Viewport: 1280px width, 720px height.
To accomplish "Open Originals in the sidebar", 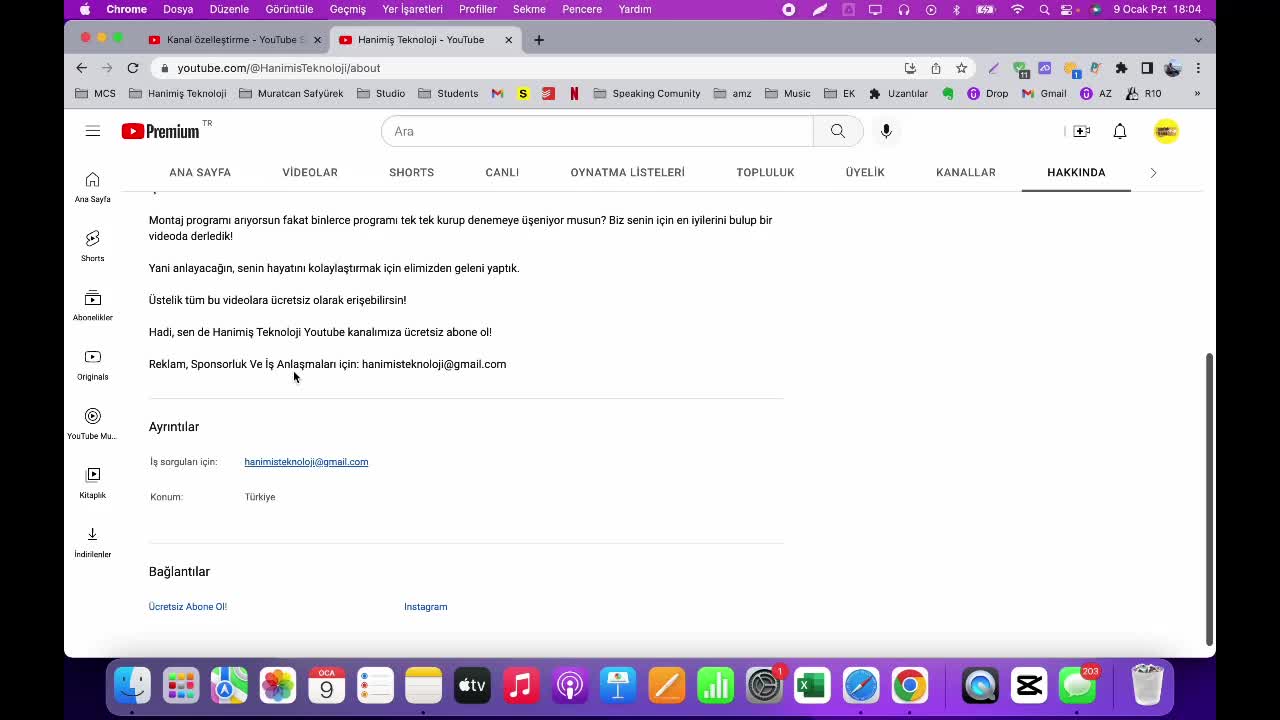I will click(x=92, y=365).
